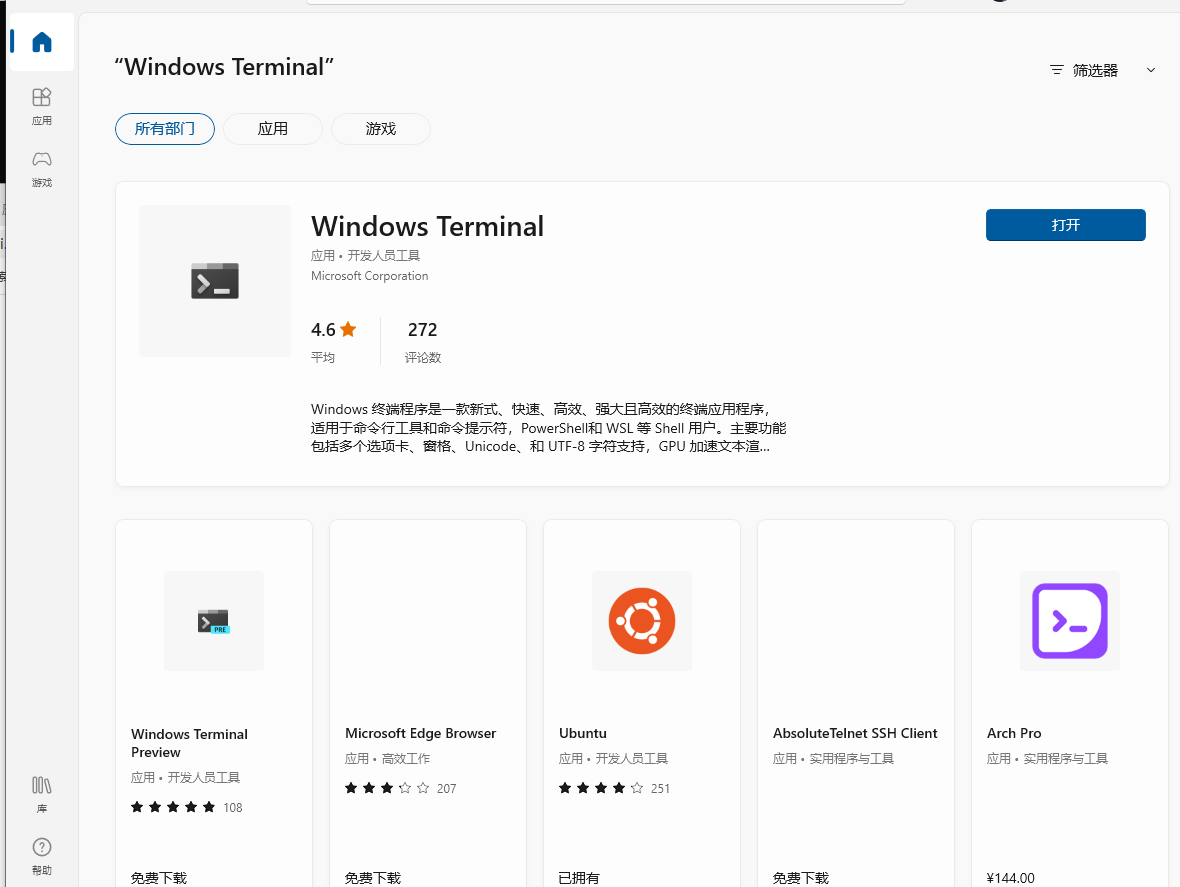This screenshot has height=887, width=1180.
Task: Open the Ubuntu card title
Action: [582, 733]
